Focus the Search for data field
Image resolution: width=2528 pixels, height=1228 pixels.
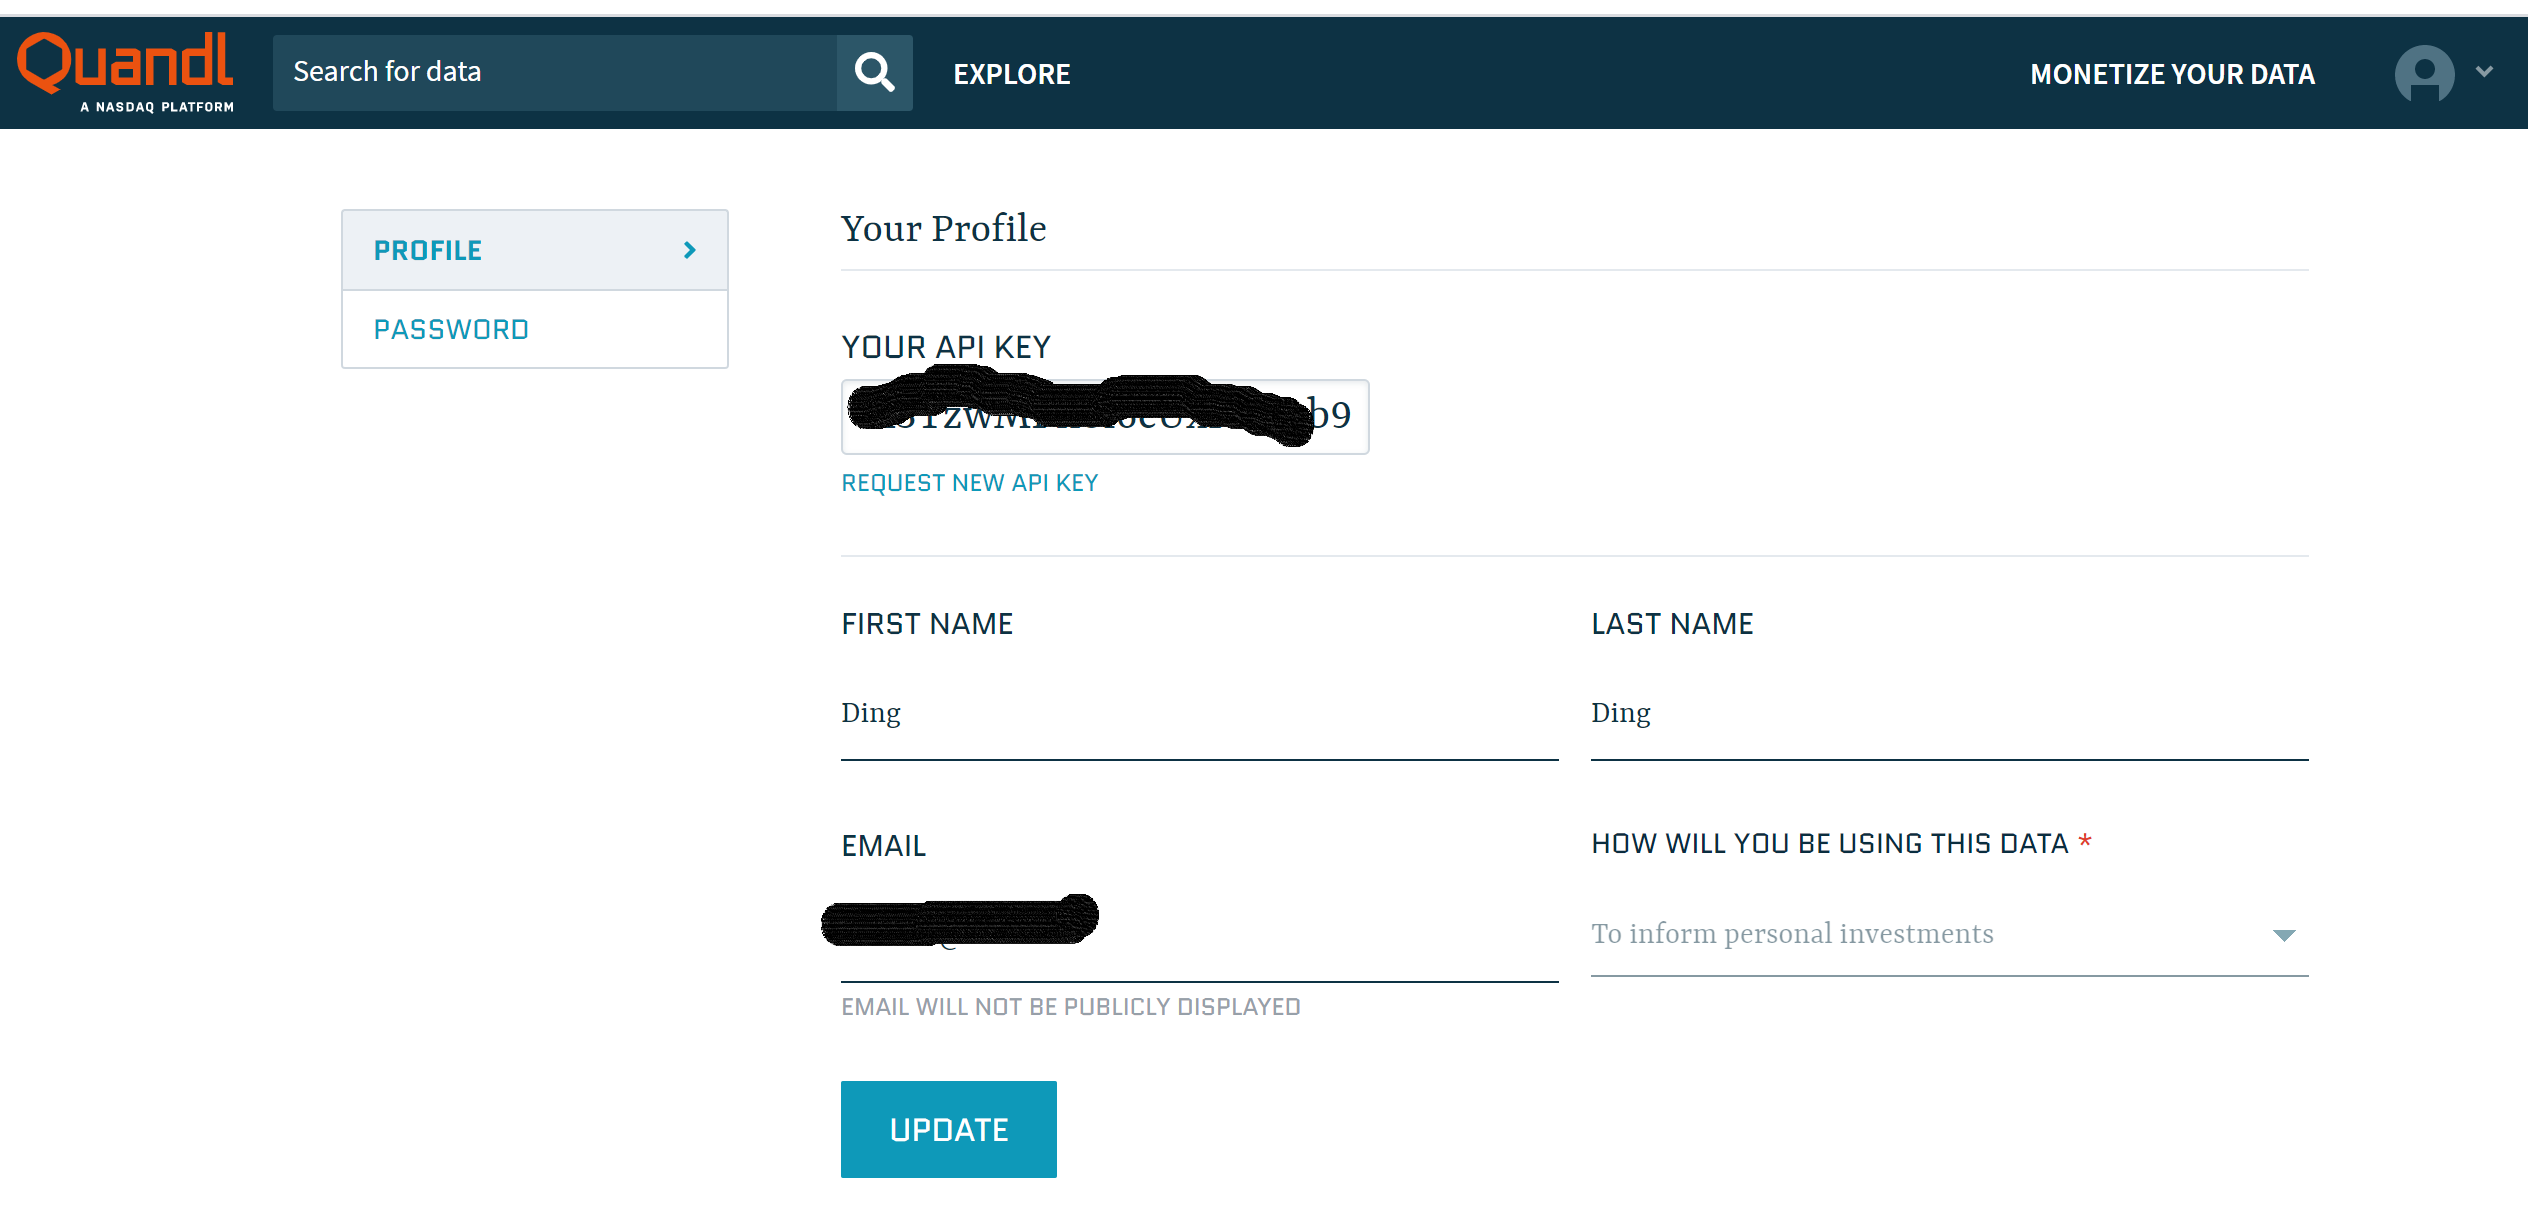tap(555, 73)
